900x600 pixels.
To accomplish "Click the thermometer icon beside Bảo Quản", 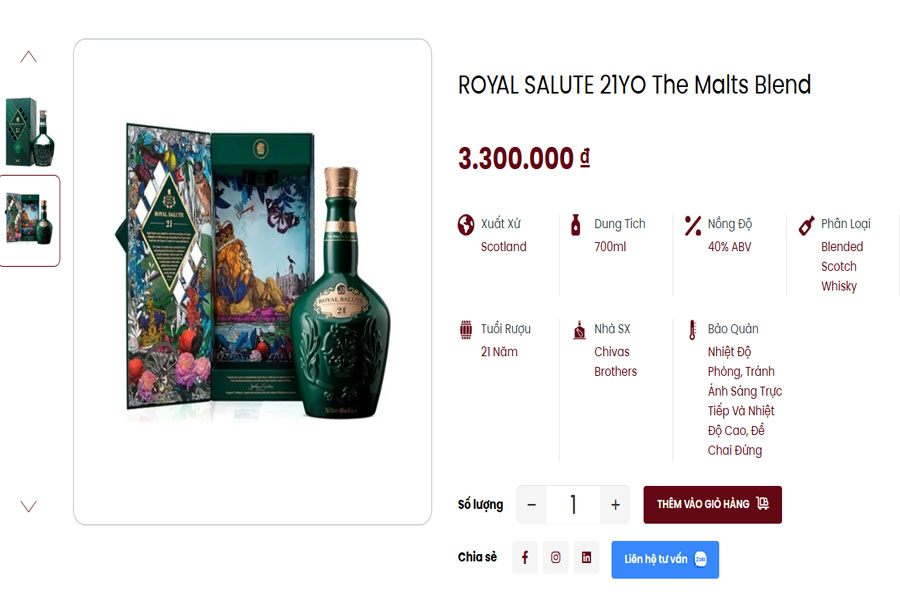I will click(x=692, y=330).
